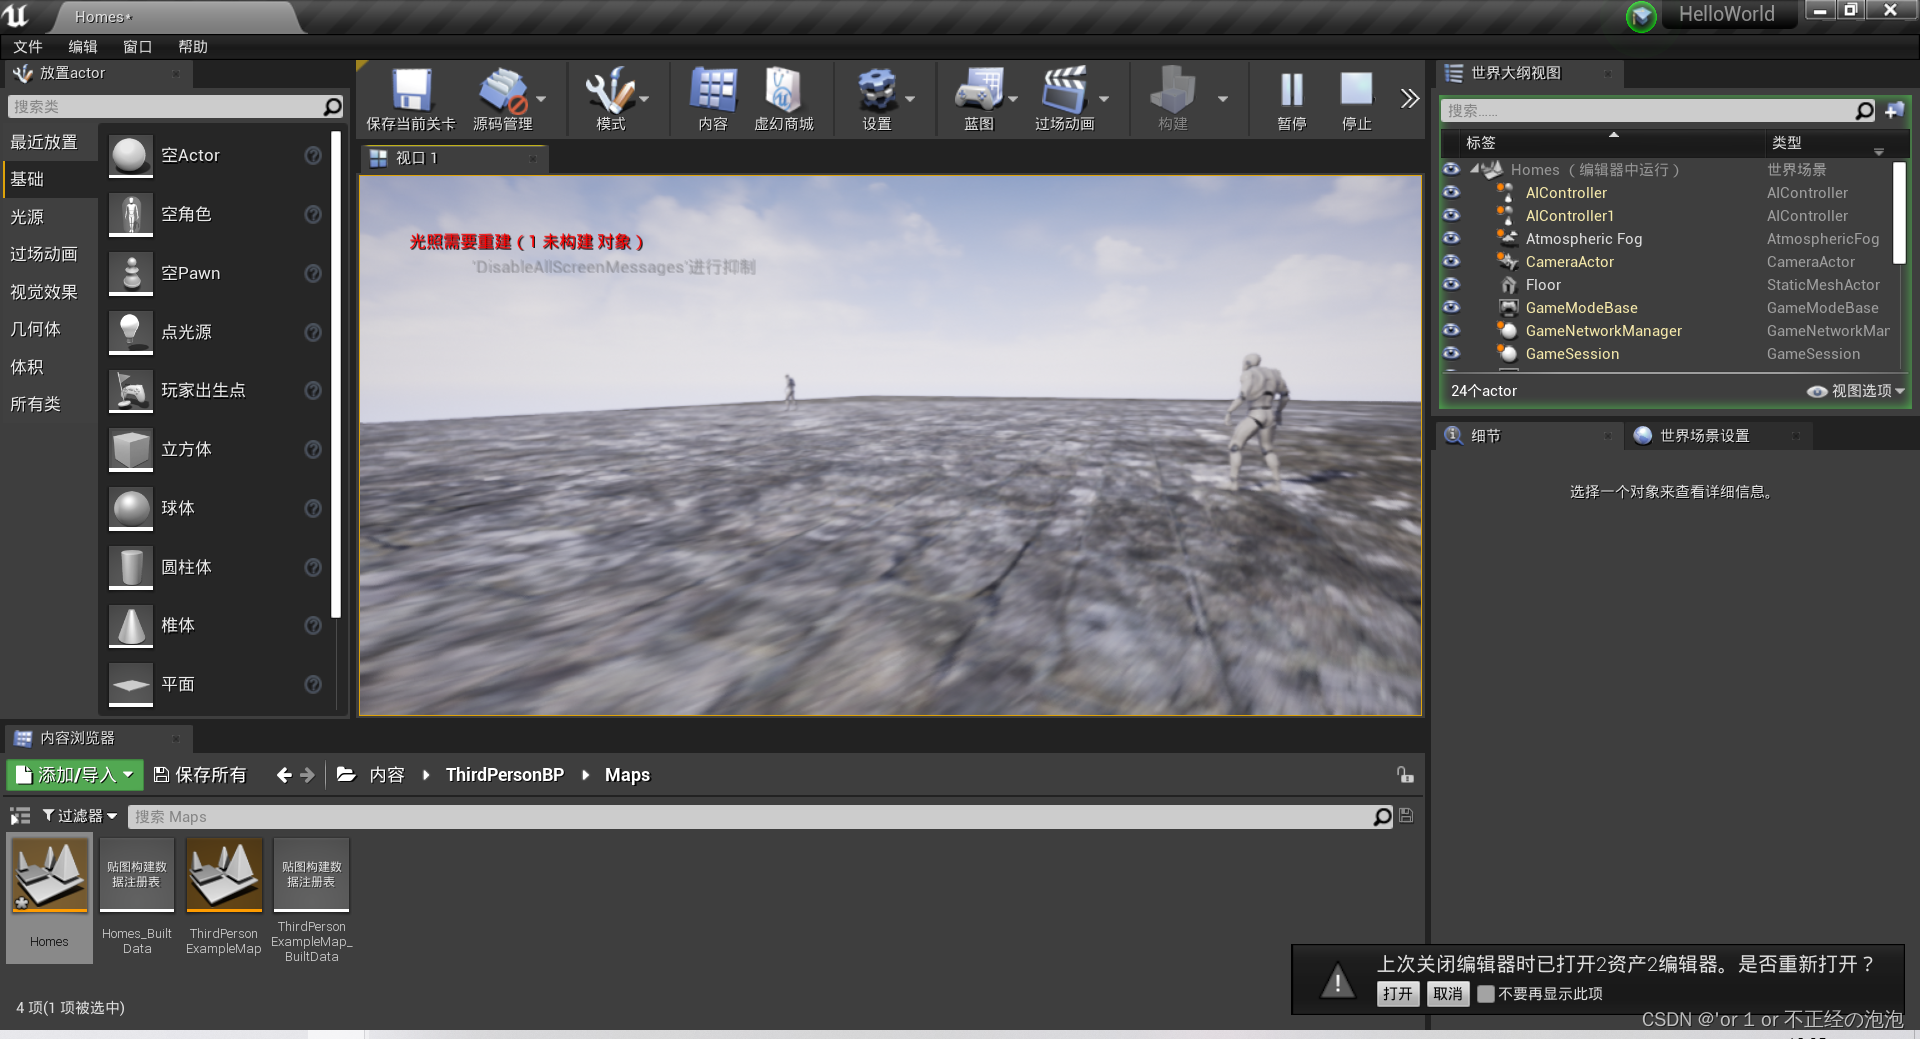Open the Marketplace (虚幻商城) icon
The height and width of the screenshot is (1039, 1920).
click(x=783, y=91)
